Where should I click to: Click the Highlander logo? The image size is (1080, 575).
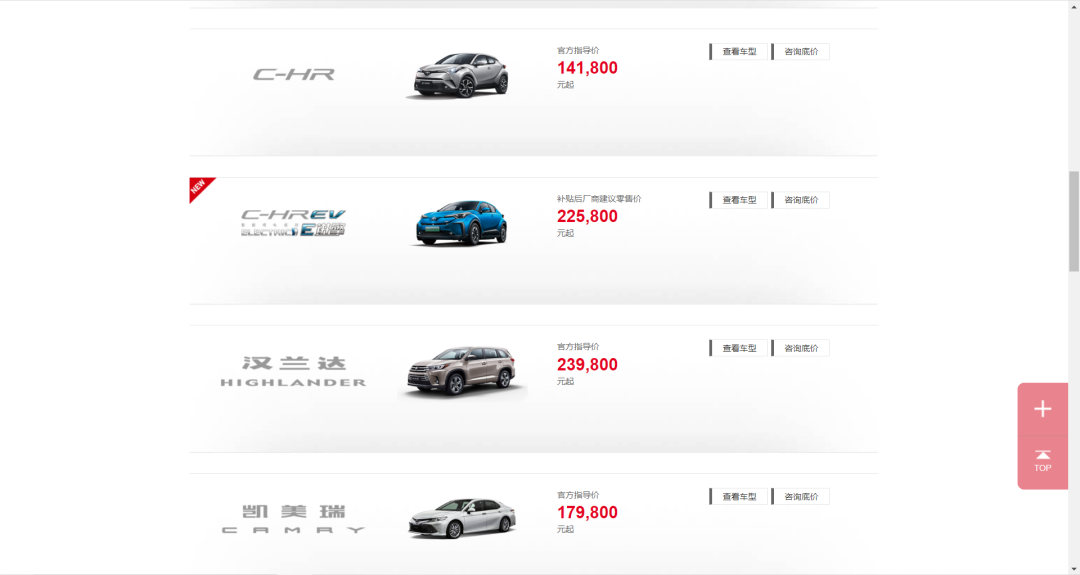[293, 371]
